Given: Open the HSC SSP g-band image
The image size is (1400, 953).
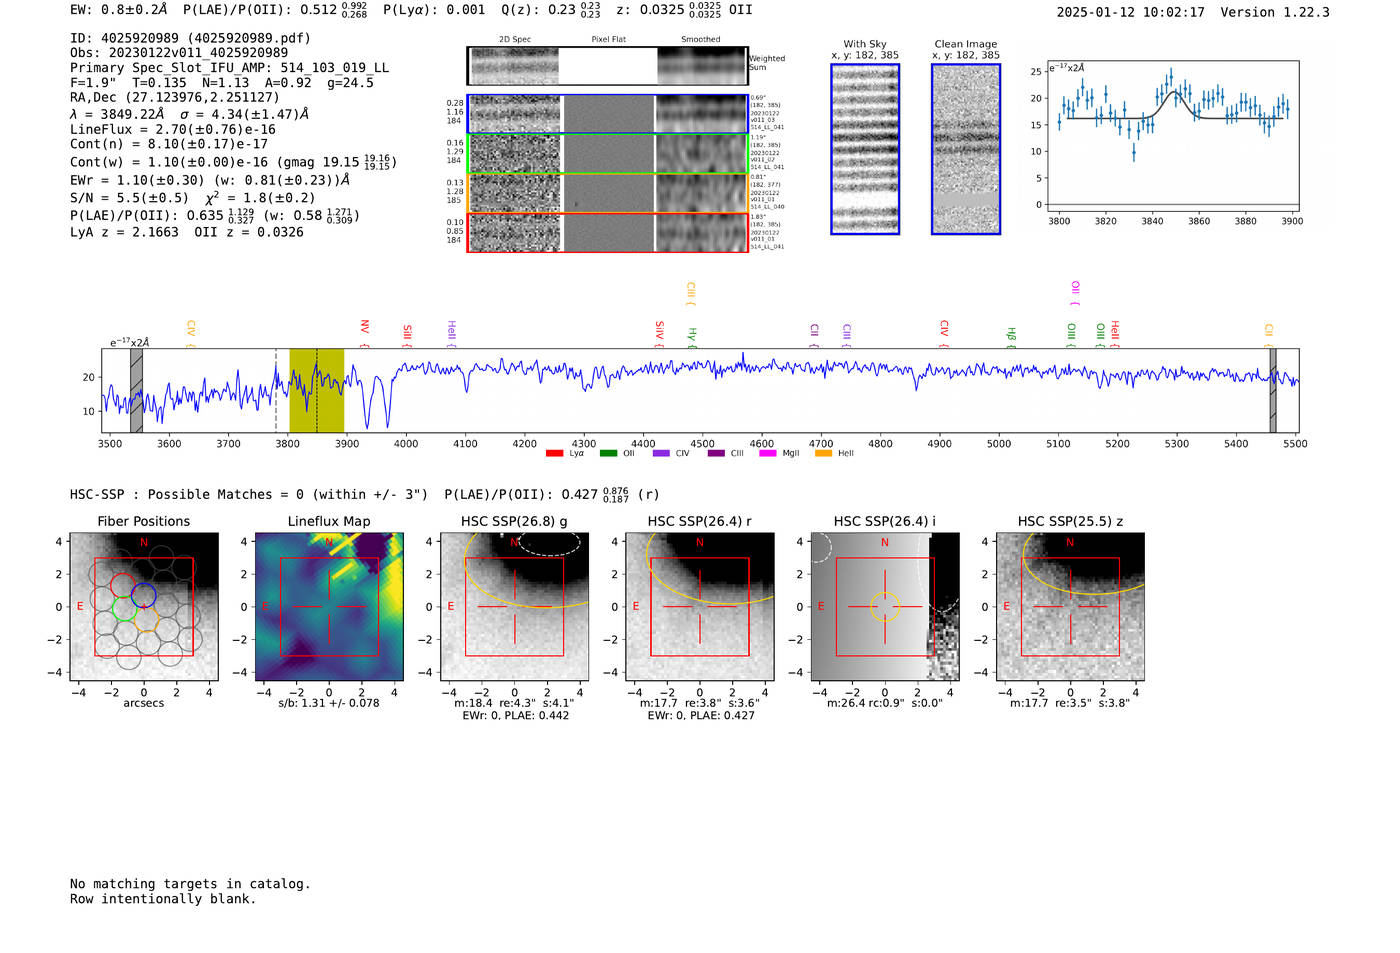Looking at the screenshot, I should (x=514, y=607).
